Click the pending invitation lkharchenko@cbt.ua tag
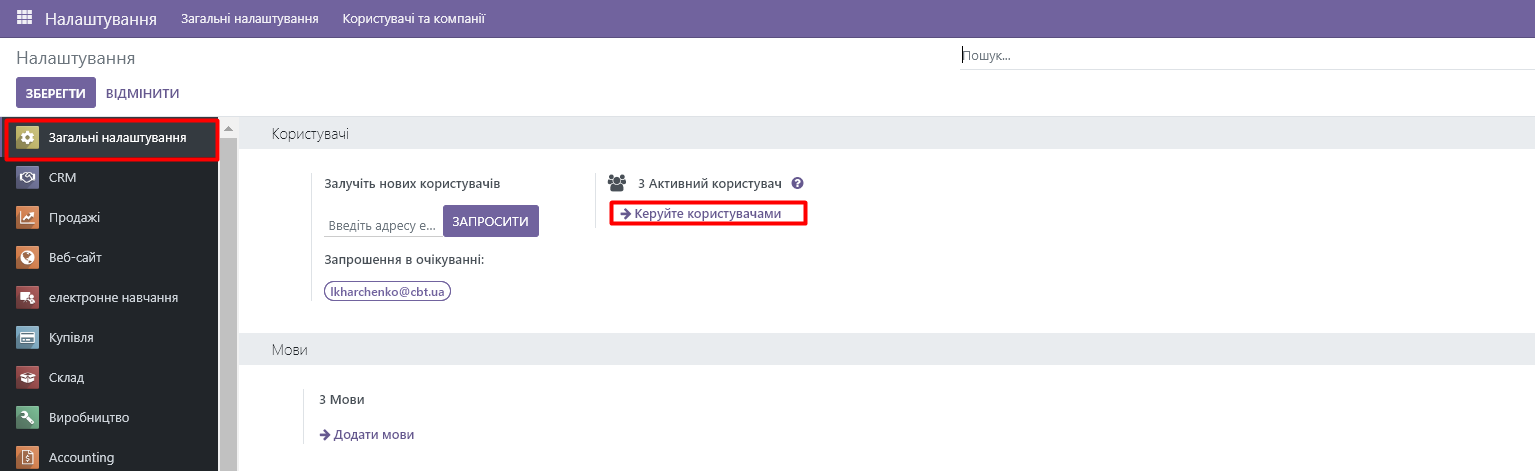 [x=388, y=290]
